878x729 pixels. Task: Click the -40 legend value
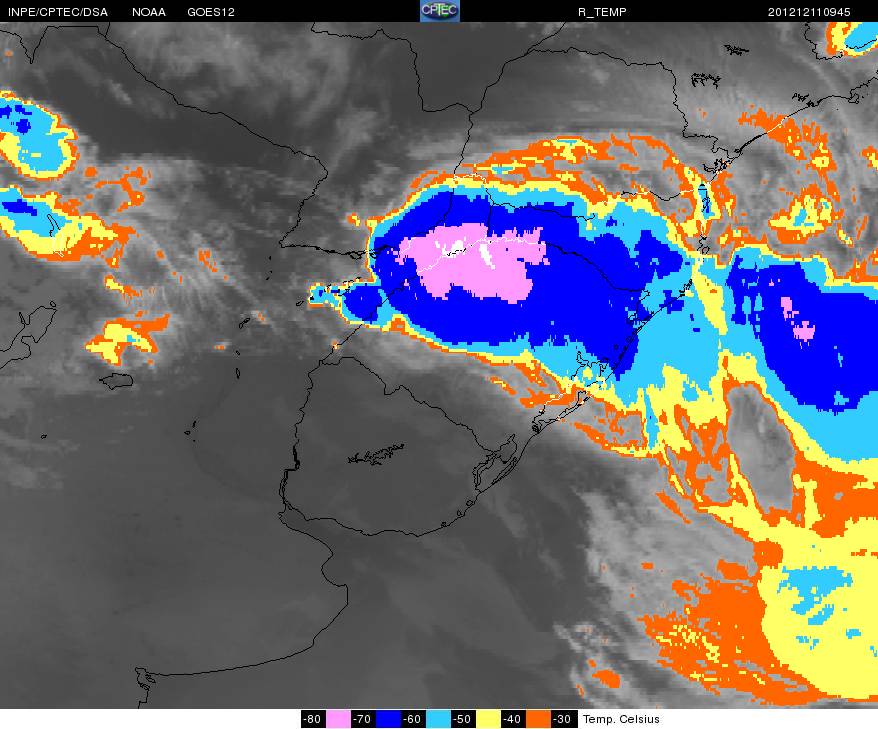coord(513,719)
